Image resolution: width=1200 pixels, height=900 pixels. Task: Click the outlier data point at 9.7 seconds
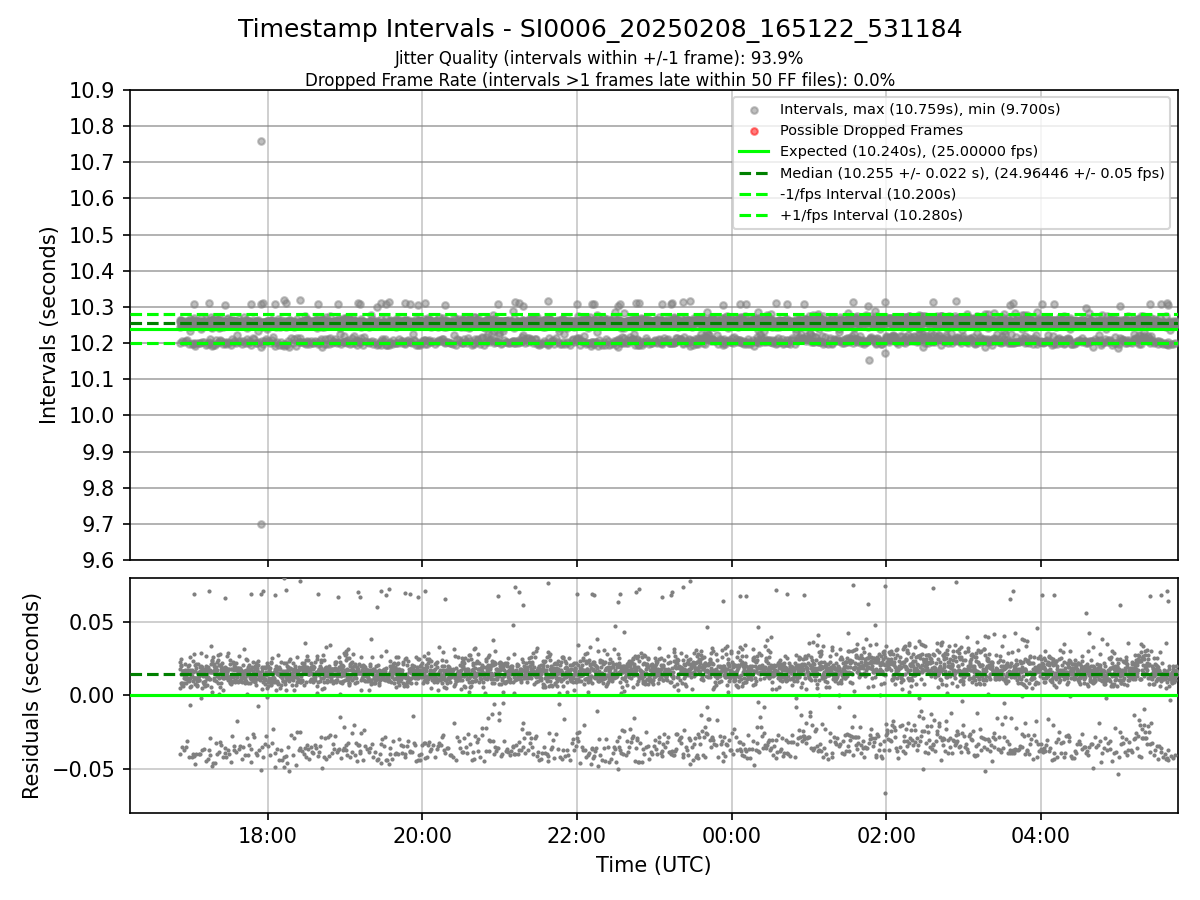[261, 524]
